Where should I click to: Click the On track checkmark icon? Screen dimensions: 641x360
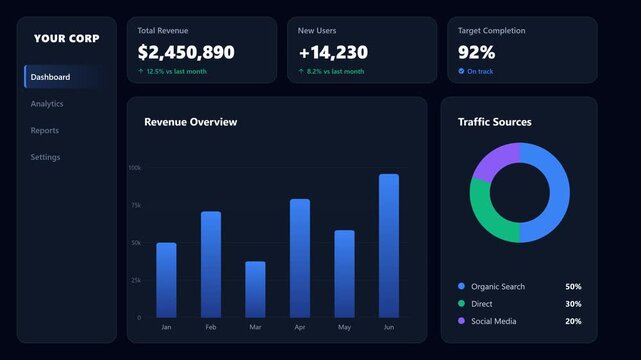click(x=461, y=71)
